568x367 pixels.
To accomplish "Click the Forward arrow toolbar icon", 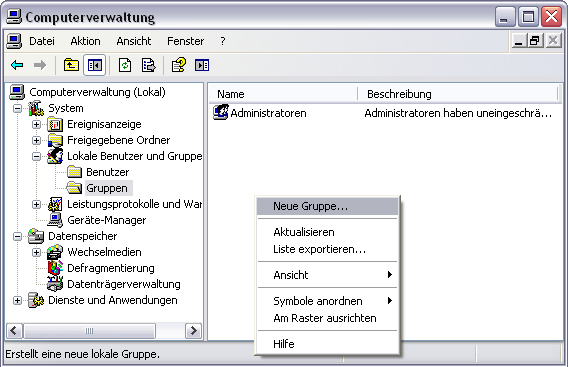I will [x=40, y=65].
